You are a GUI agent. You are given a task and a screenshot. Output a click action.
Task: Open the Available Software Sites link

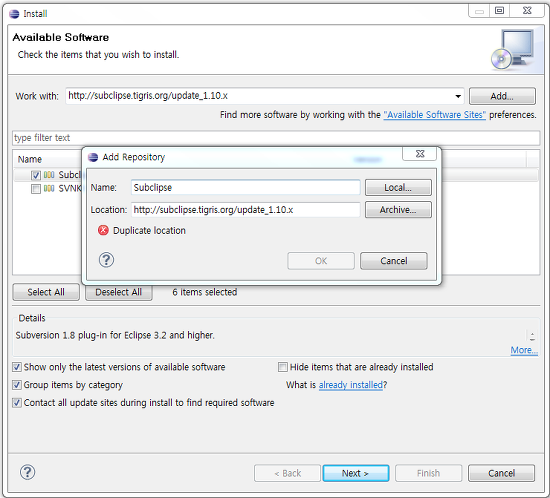point(435,115)
